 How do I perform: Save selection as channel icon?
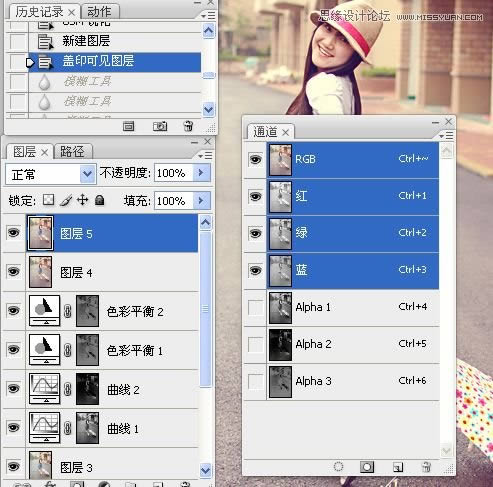pos(367,467)
